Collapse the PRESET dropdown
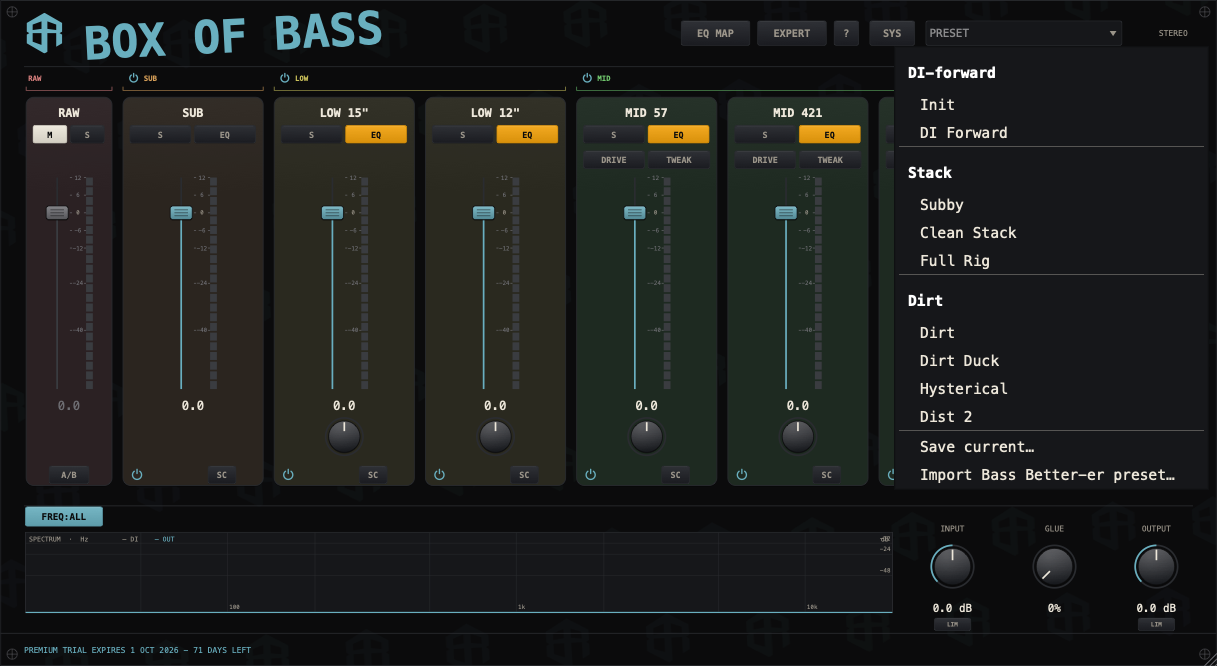The image size is (1217, 666). 1023,33
